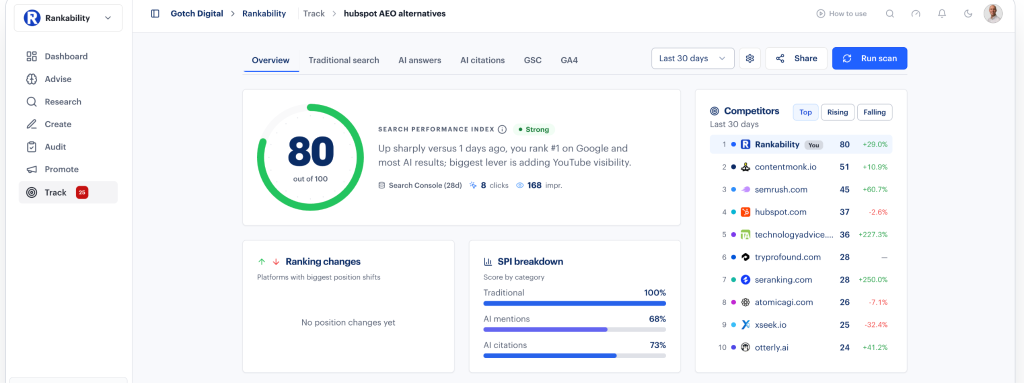Open the user profile avatar
This screenshot has height=383, width=1024.
(993, 14)
